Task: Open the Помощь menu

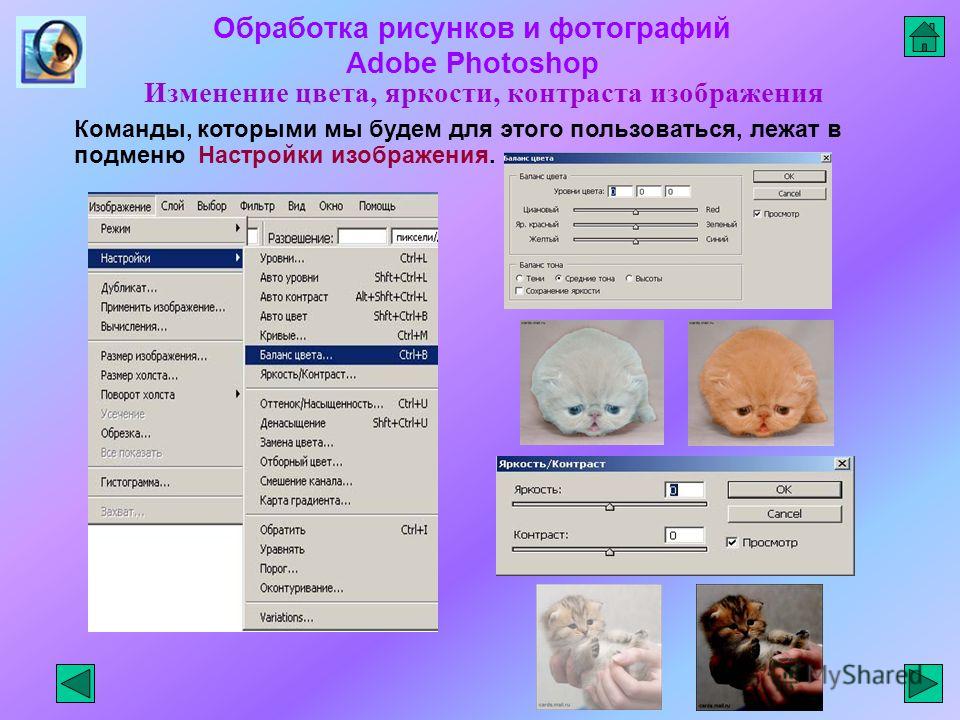Action: pyautogui.click(x=377, y=206)
